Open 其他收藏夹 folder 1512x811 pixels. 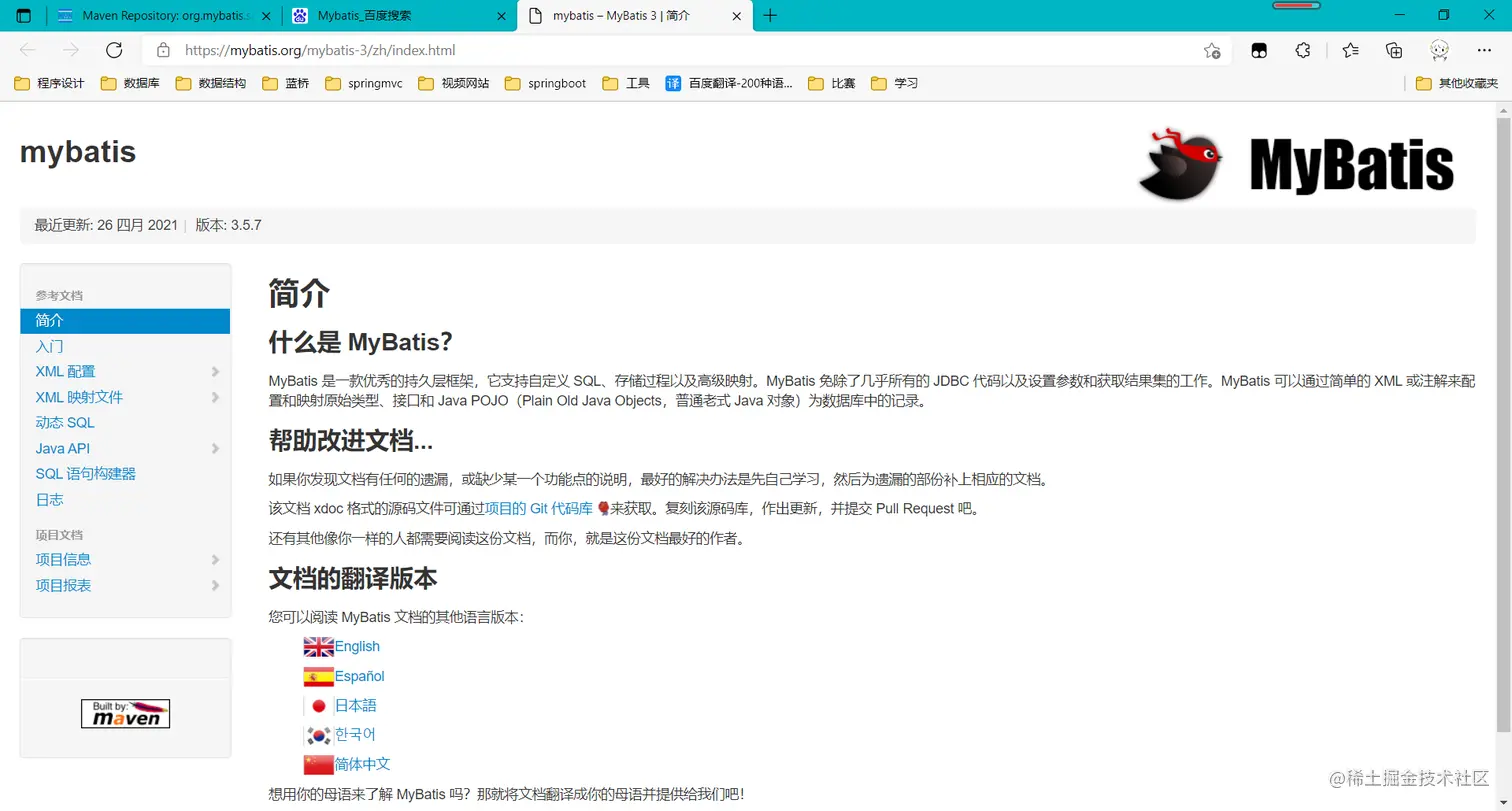(1457, 83)
